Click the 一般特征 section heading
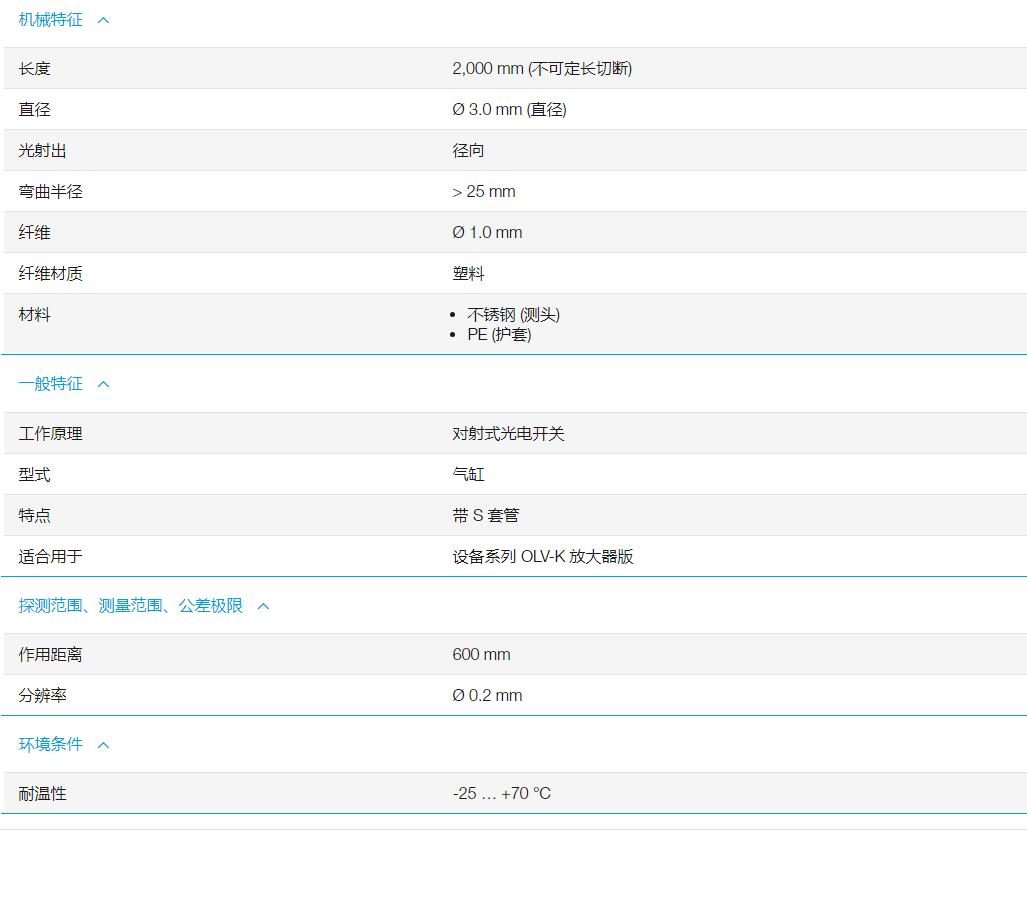The height and width of the screenshot is (901, 1027). pyautogui.click(x=51, y=383)
